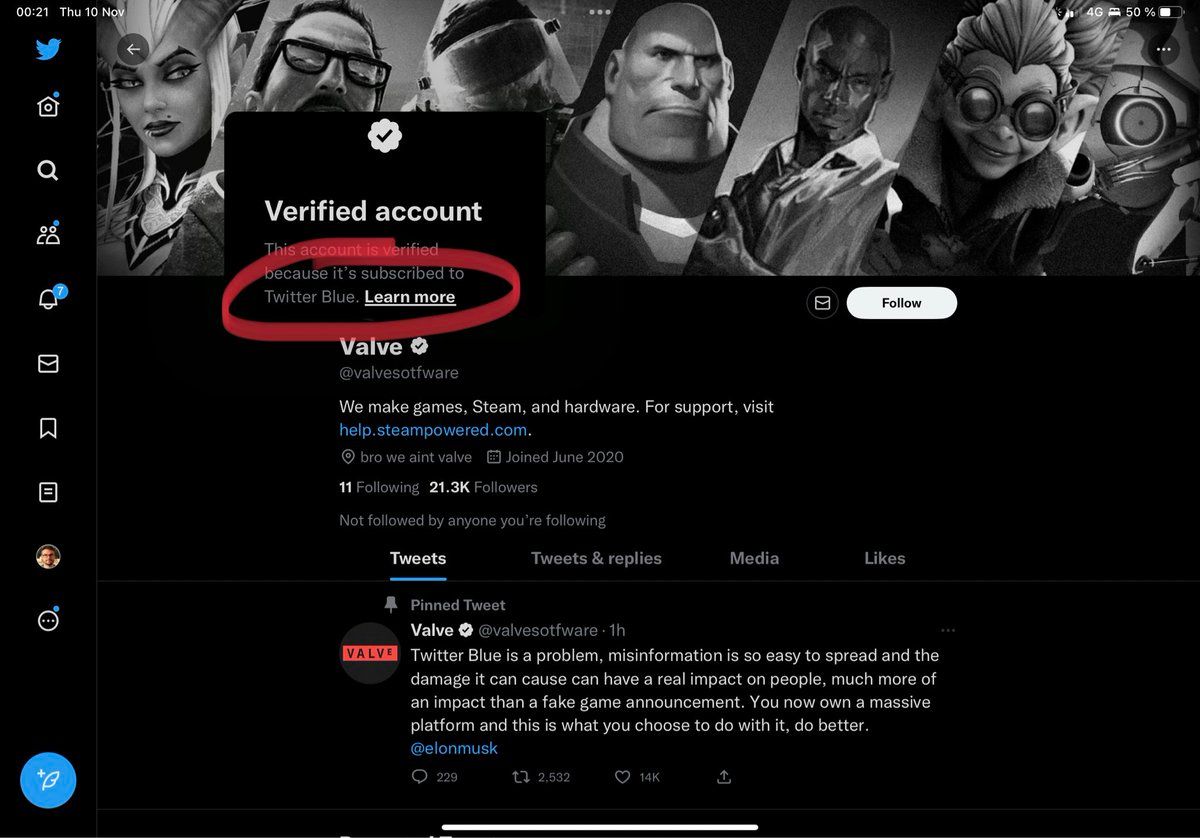Expand the pinned tweet's more options
Screen dimensions: 1200x838
(948, 630)
